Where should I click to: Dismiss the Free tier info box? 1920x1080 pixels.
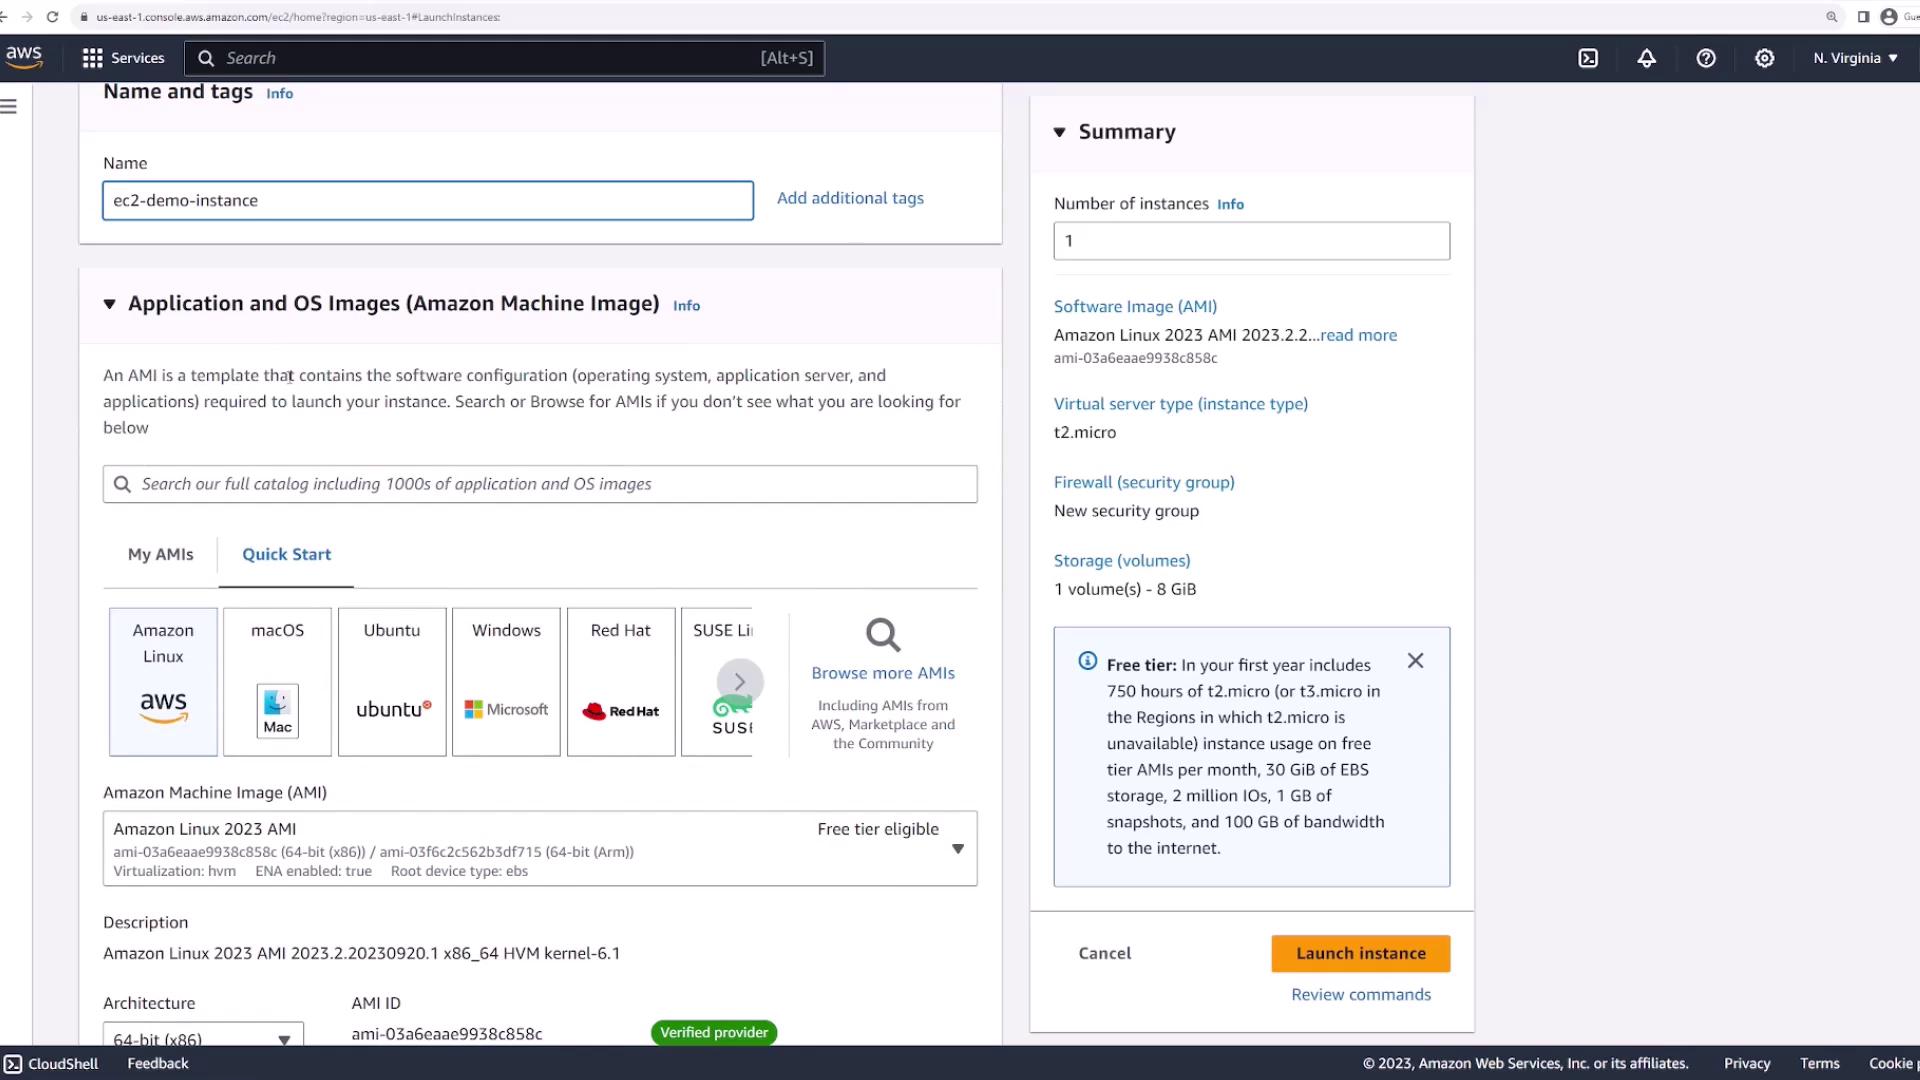tap(1415, 661)
